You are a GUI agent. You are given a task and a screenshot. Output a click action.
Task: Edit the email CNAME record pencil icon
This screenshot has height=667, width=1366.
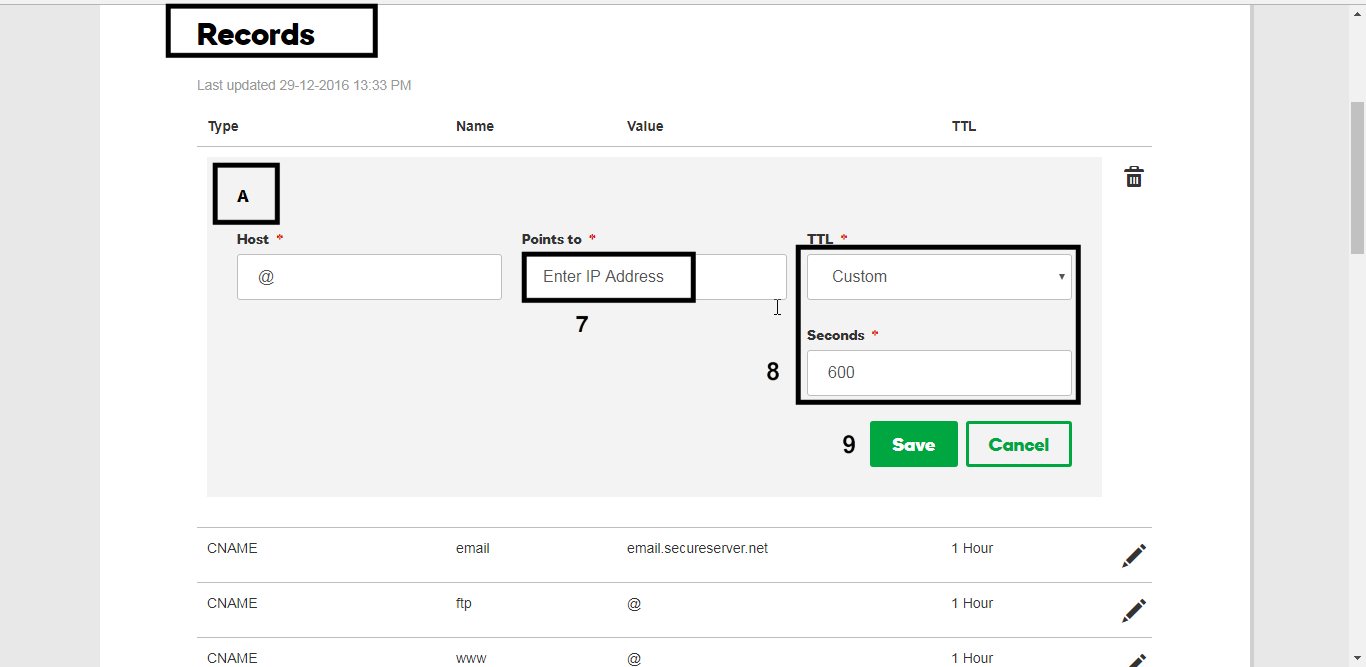click(1134, 556)
